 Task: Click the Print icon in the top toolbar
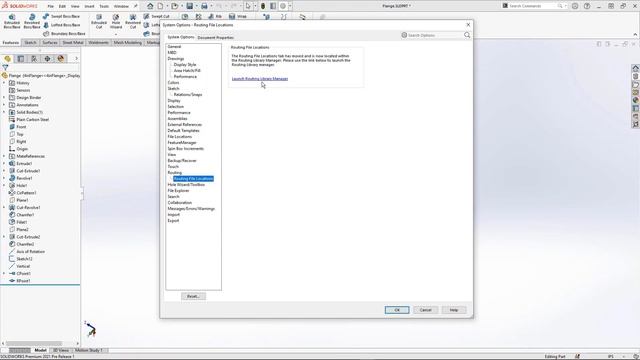coord(204,6)
